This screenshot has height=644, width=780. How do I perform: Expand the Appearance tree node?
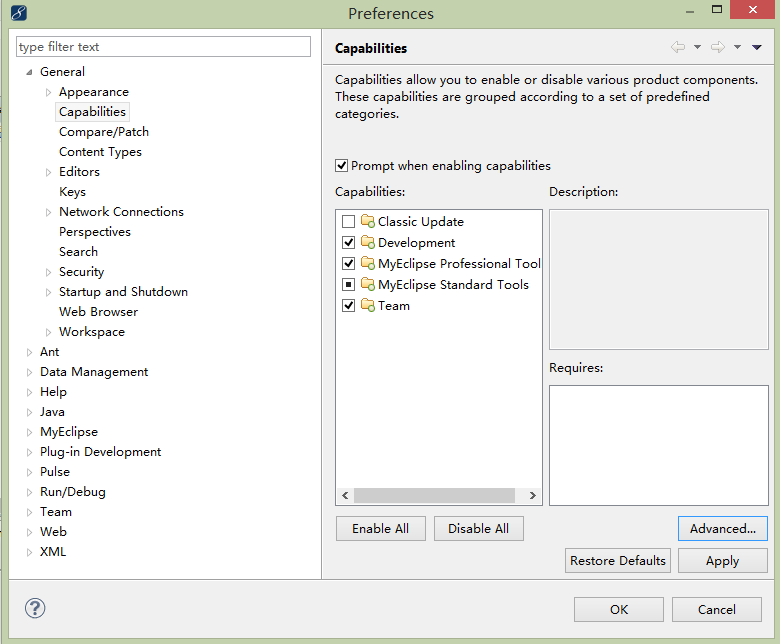coord(48,92)
